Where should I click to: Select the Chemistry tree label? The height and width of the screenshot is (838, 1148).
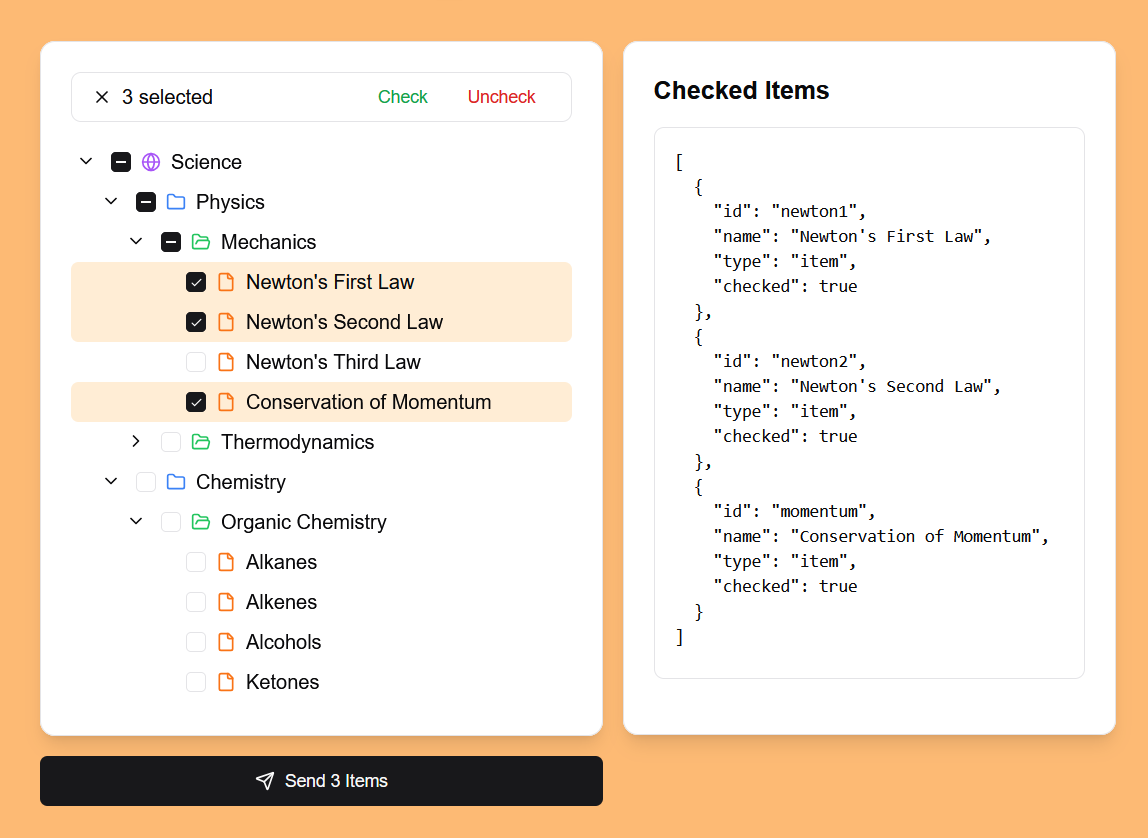[241, 482]
